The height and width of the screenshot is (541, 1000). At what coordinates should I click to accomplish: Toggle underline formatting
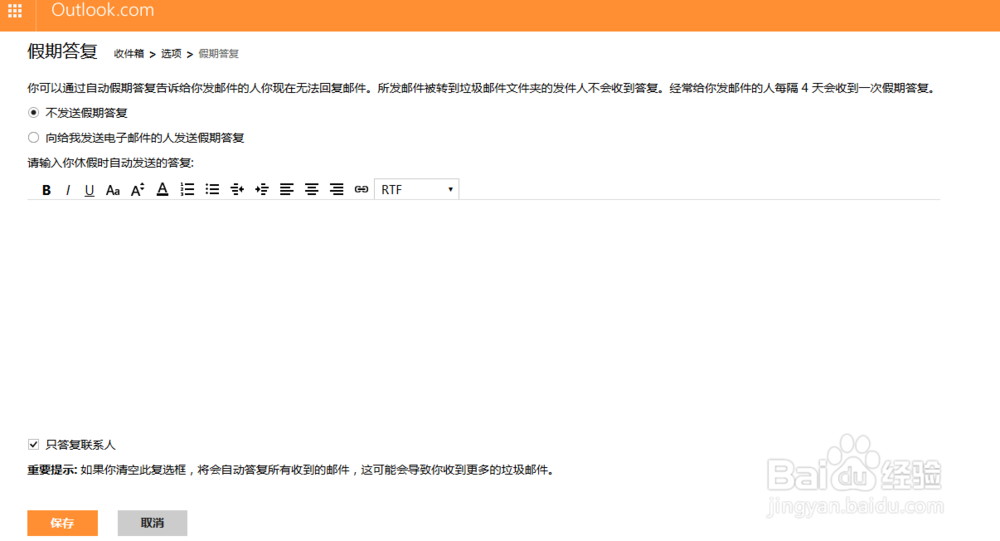pyautogui.click(x=89, y=190)
